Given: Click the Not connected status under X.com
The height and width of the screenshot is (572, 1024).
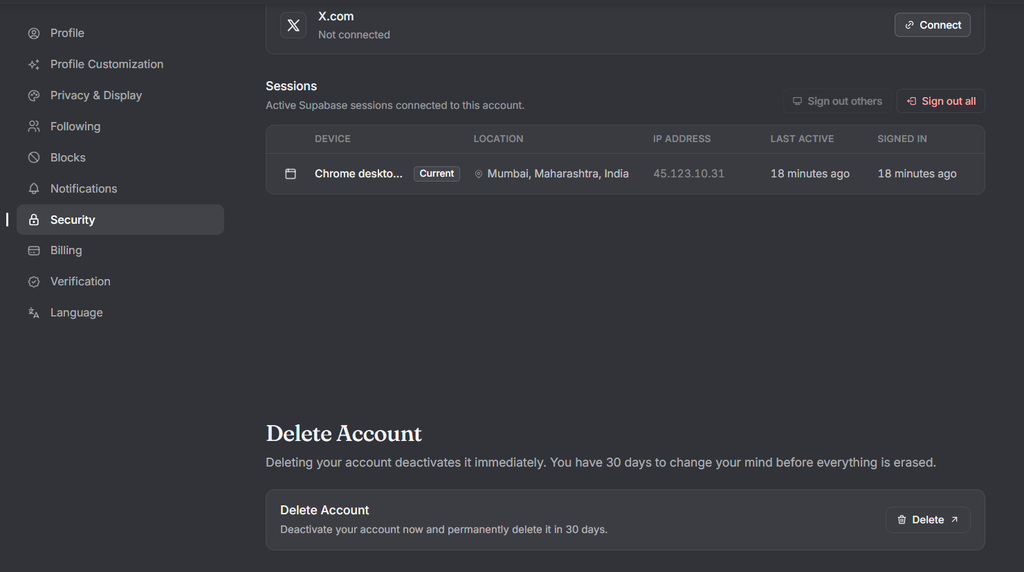Looking at the screenshot, I should (354, 35).
